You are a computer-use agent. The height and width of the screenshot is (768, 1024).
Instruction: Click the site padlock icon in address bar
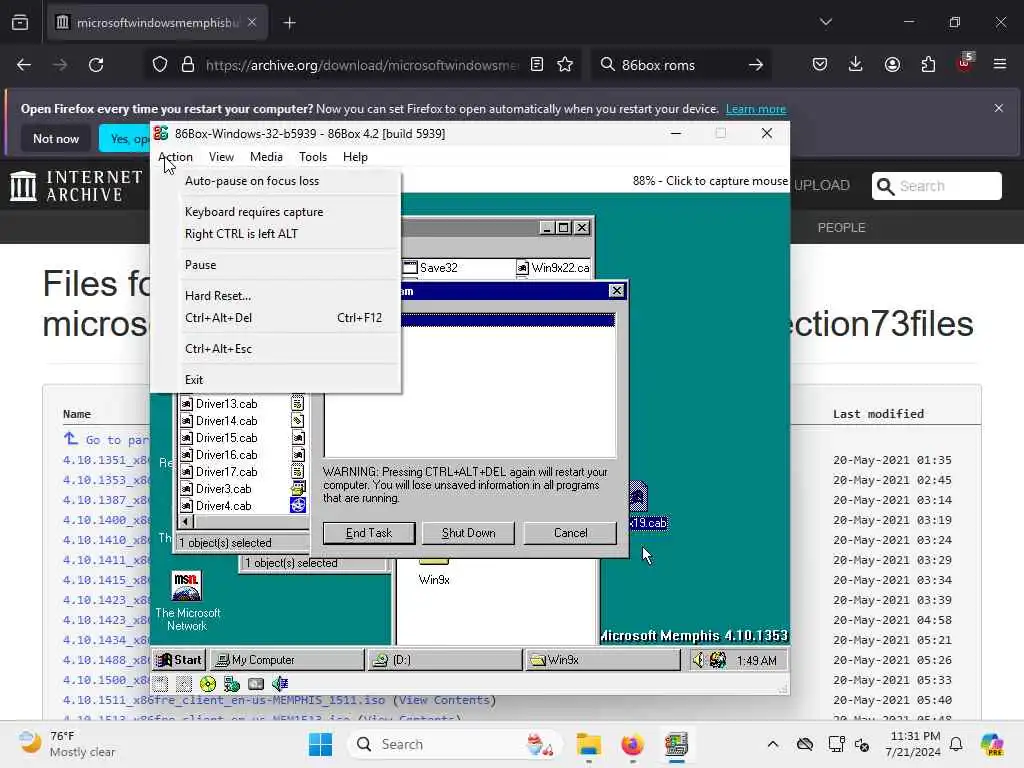pyautogui.click(x=188, y=65)
